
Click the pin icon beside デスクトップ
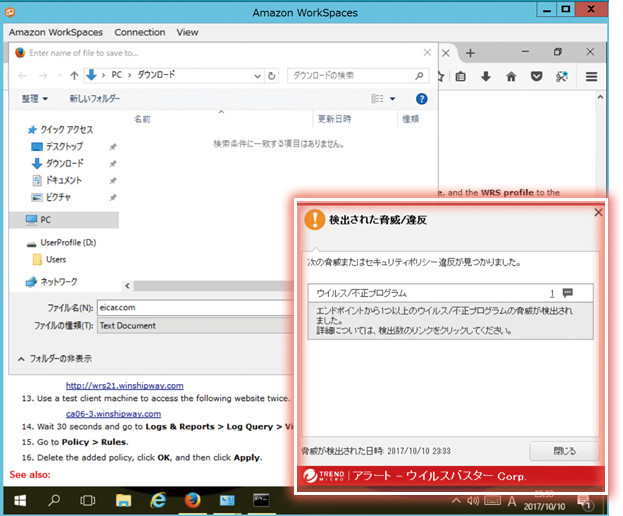click(113, 147)
